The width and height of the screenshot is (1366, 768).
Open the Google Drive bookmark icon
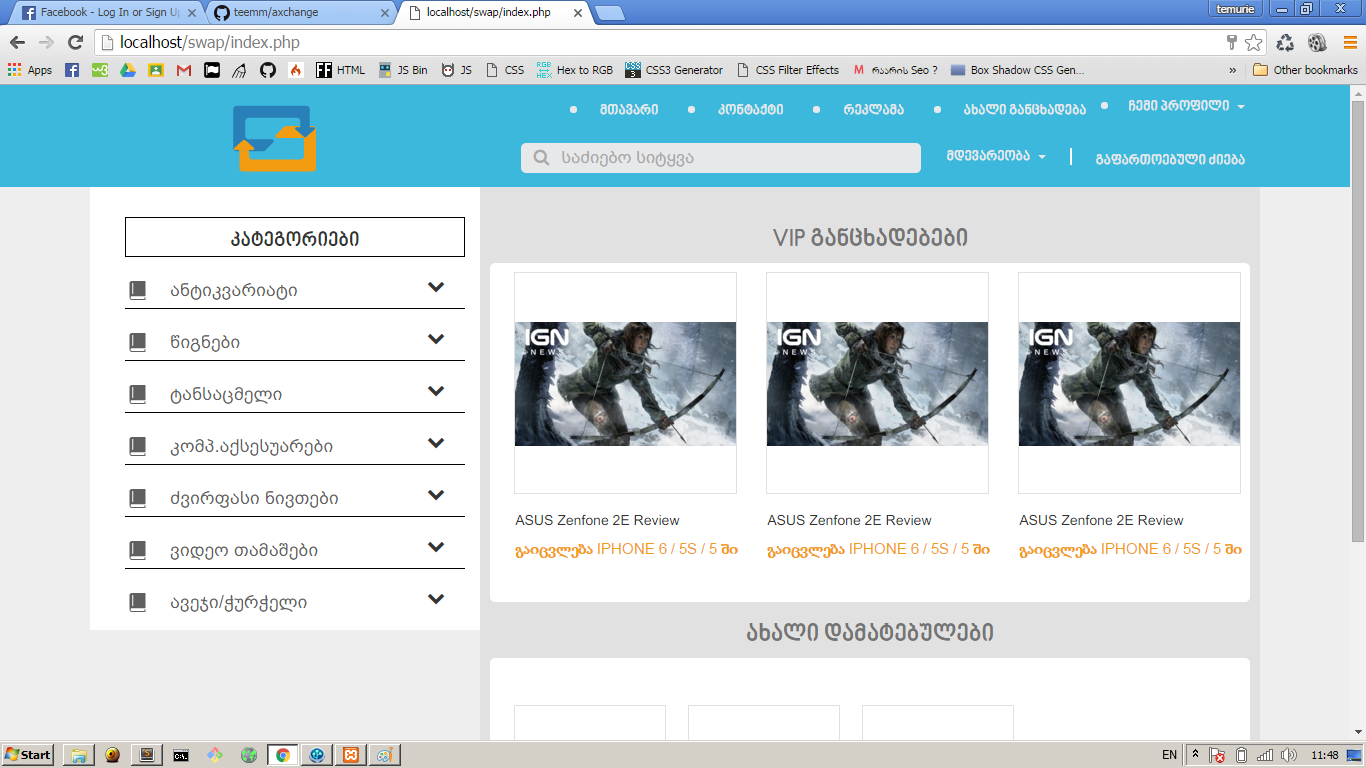[x=128, y=70]
